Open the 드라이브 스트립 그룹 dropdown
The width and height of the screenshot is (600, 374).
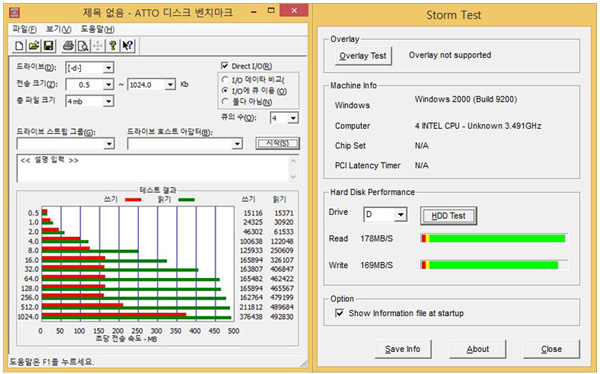click(x=109, y=144)
